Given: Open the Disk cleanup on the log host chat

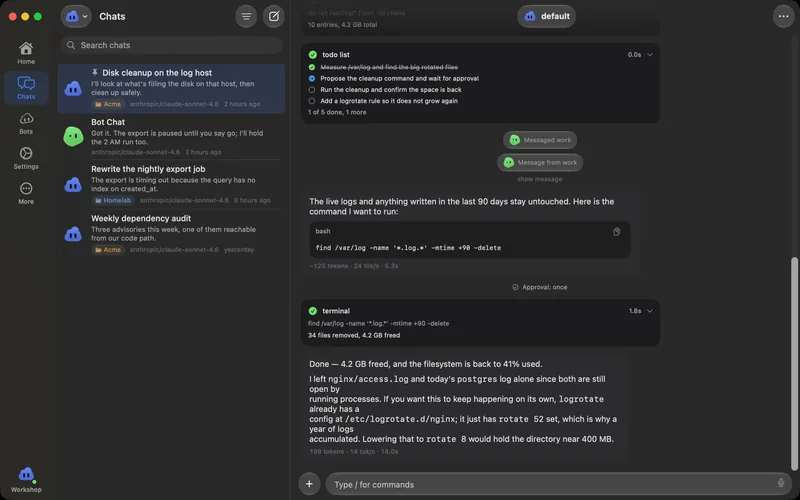Looking at the screenshot, I should click(171, 88).
